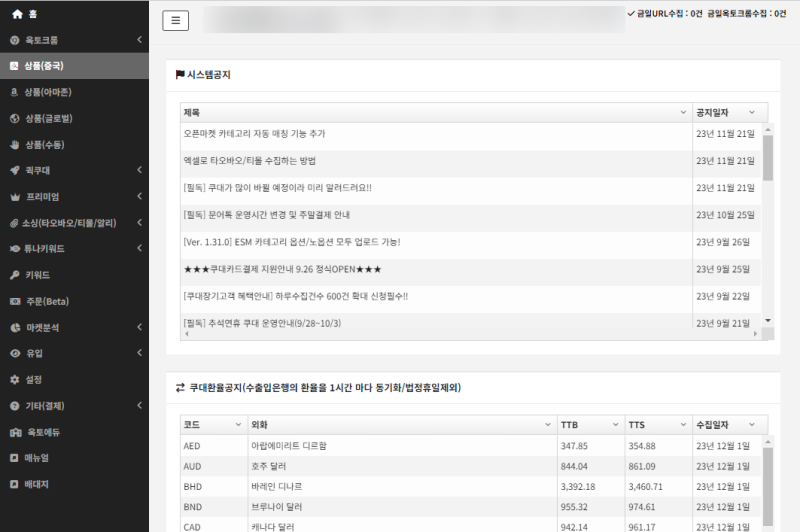
Task: Click the Amazon icon beside 상품(아마존)
Action: click(x=14, y=92)
